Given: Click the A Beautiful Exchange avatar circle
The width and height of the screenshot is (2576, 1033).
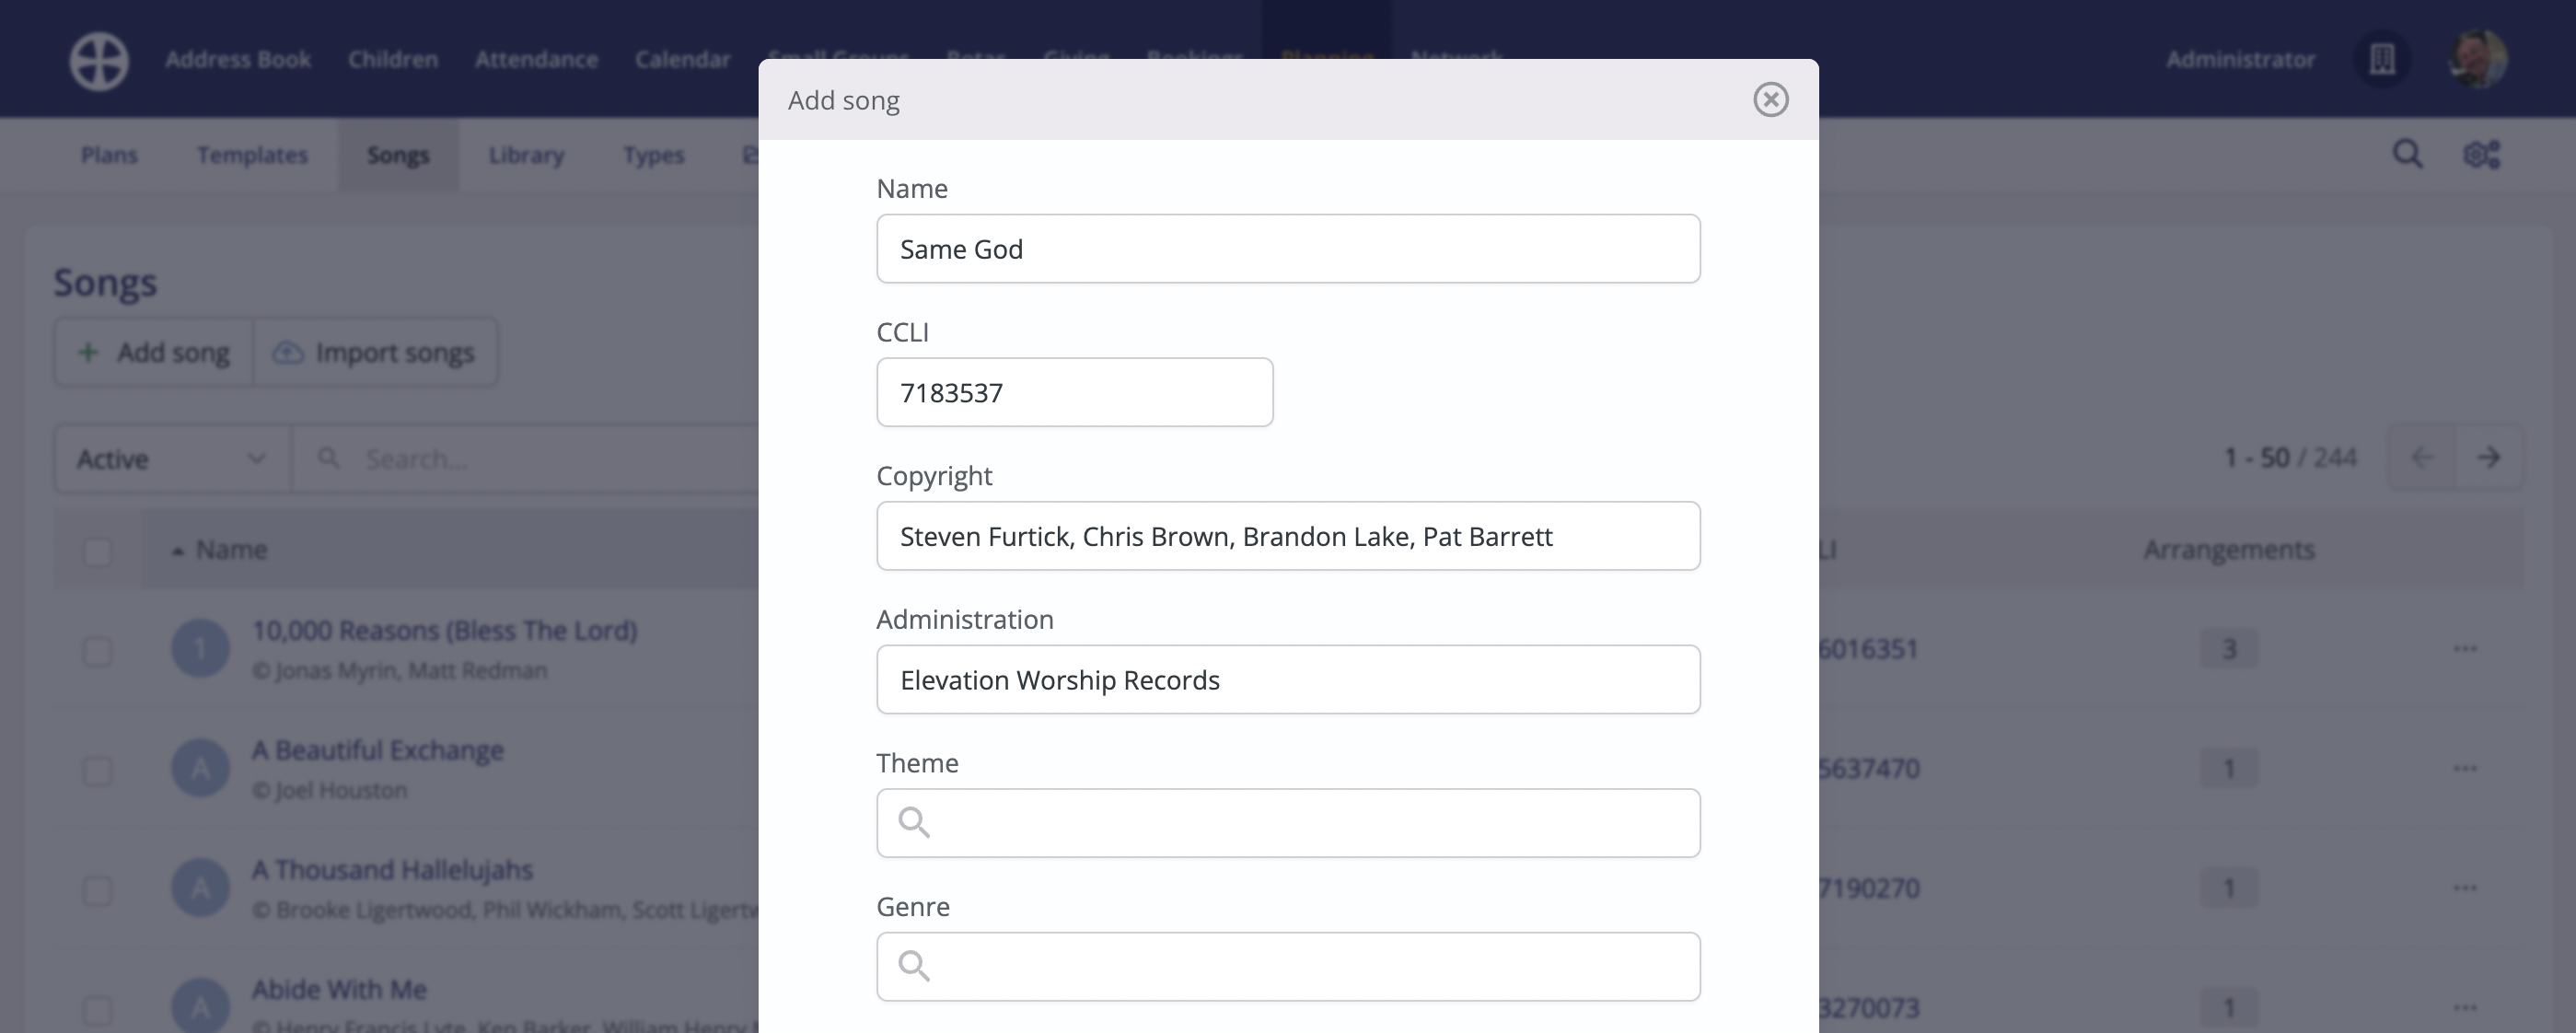Looking at the screenshot, I should pos(200,768).
